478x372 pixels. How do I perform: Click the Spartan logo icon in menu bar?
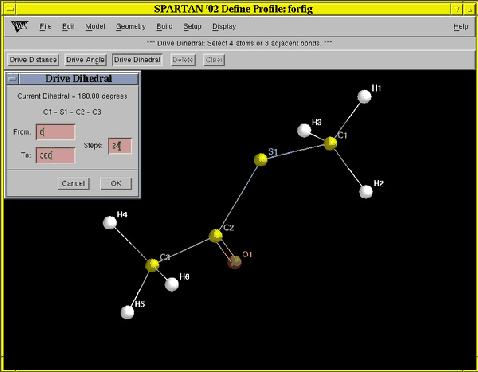tap(19, 26)
